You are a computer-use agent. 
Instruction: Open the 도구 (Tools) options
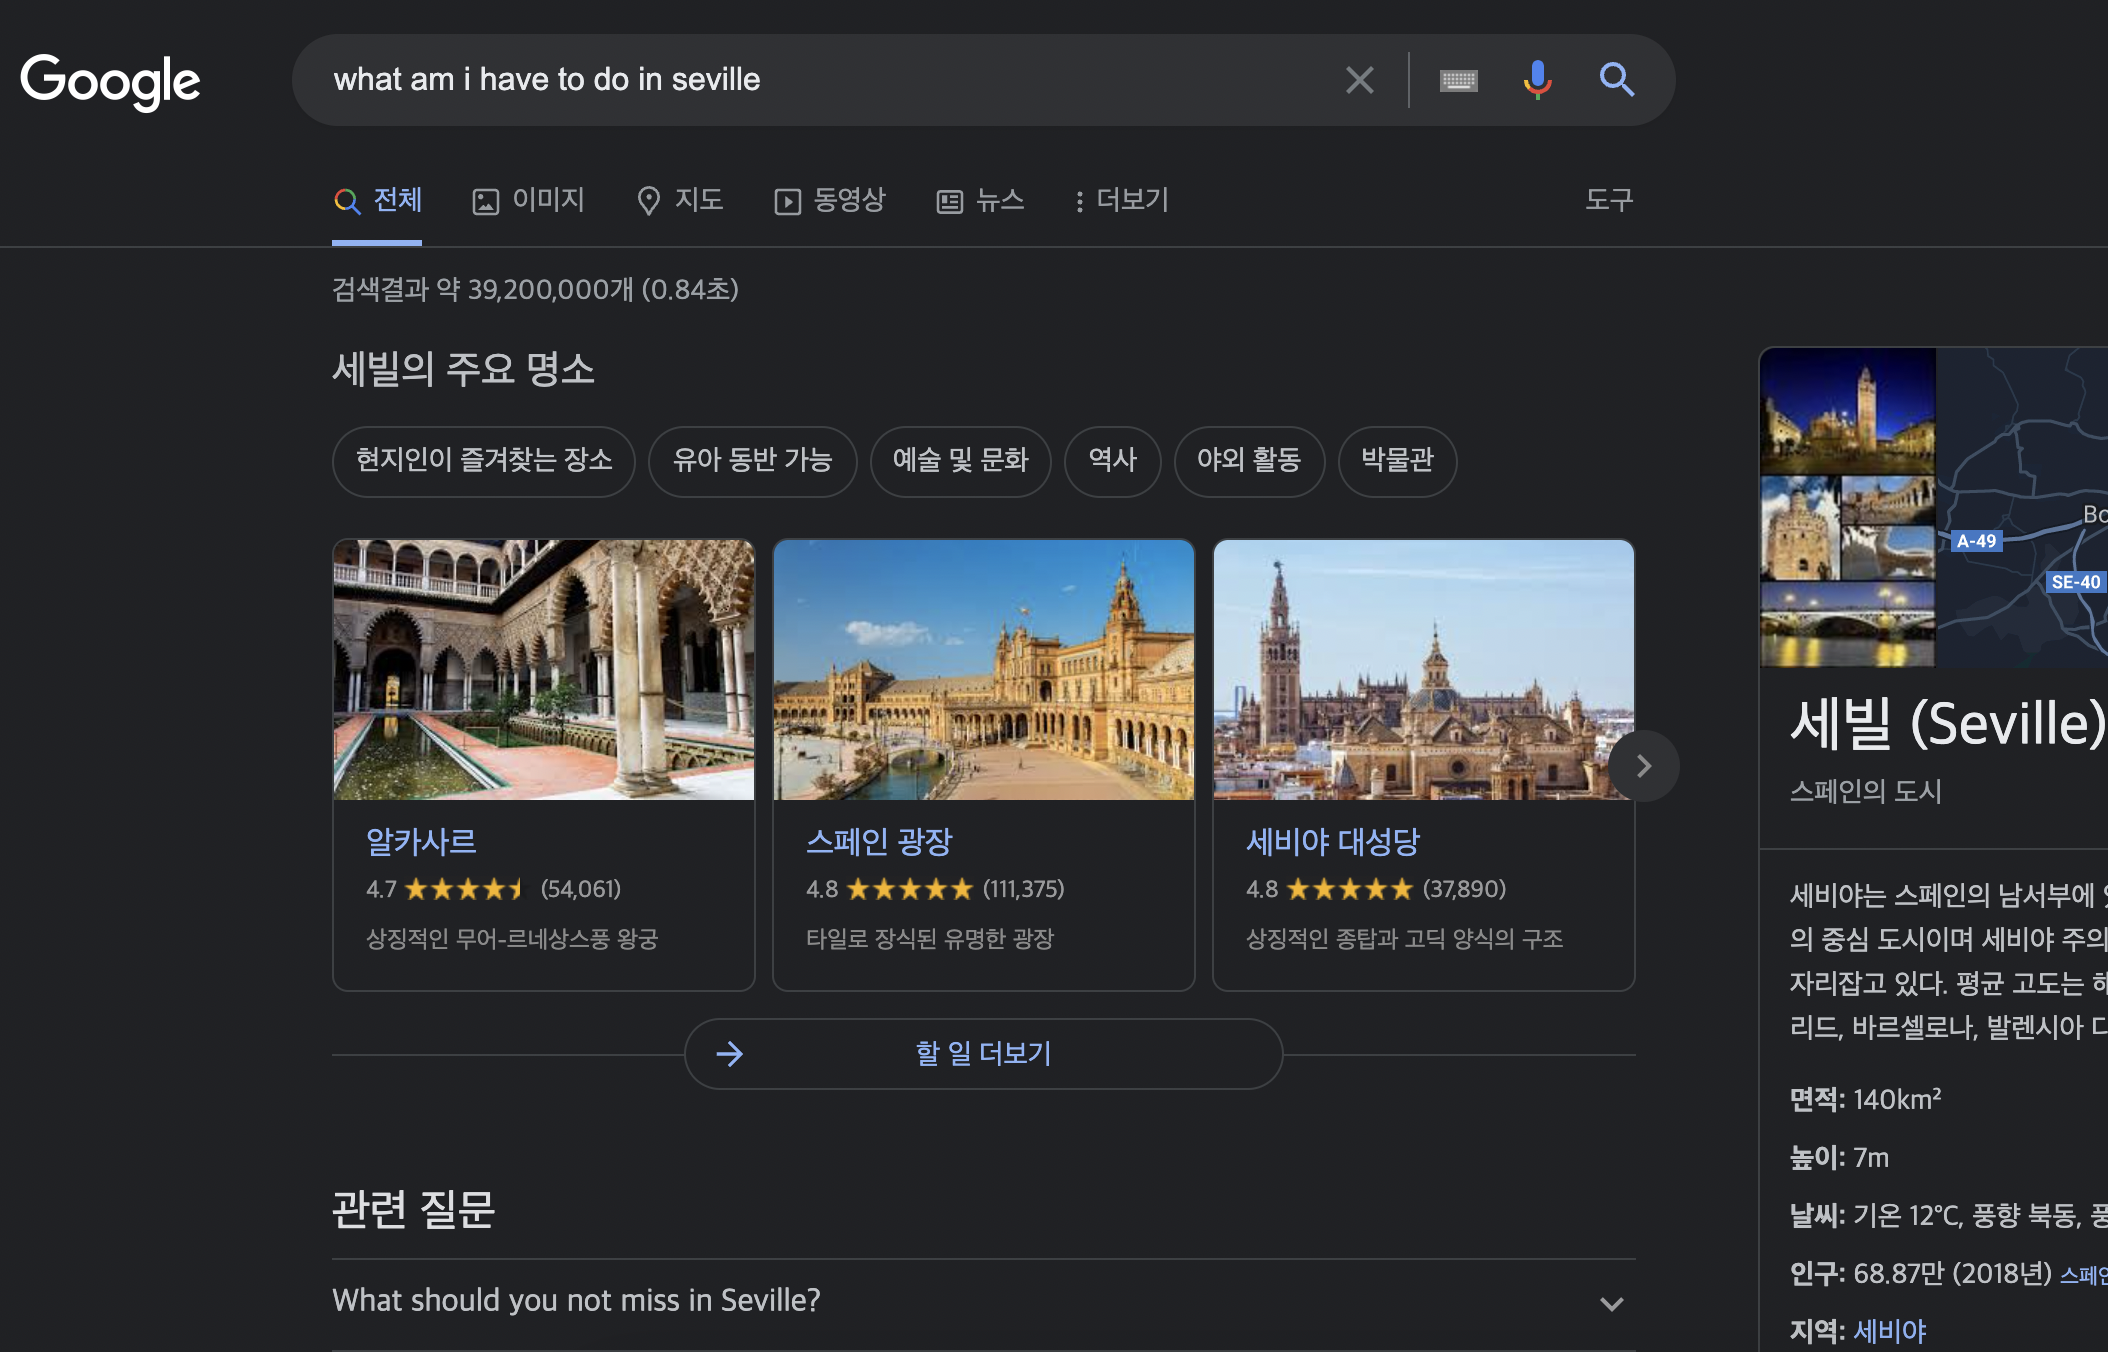1609,200
